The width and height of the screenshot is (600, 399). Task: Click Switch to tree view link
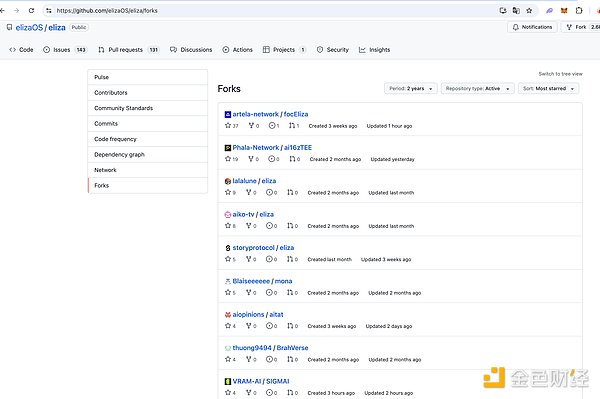[560, 74]
